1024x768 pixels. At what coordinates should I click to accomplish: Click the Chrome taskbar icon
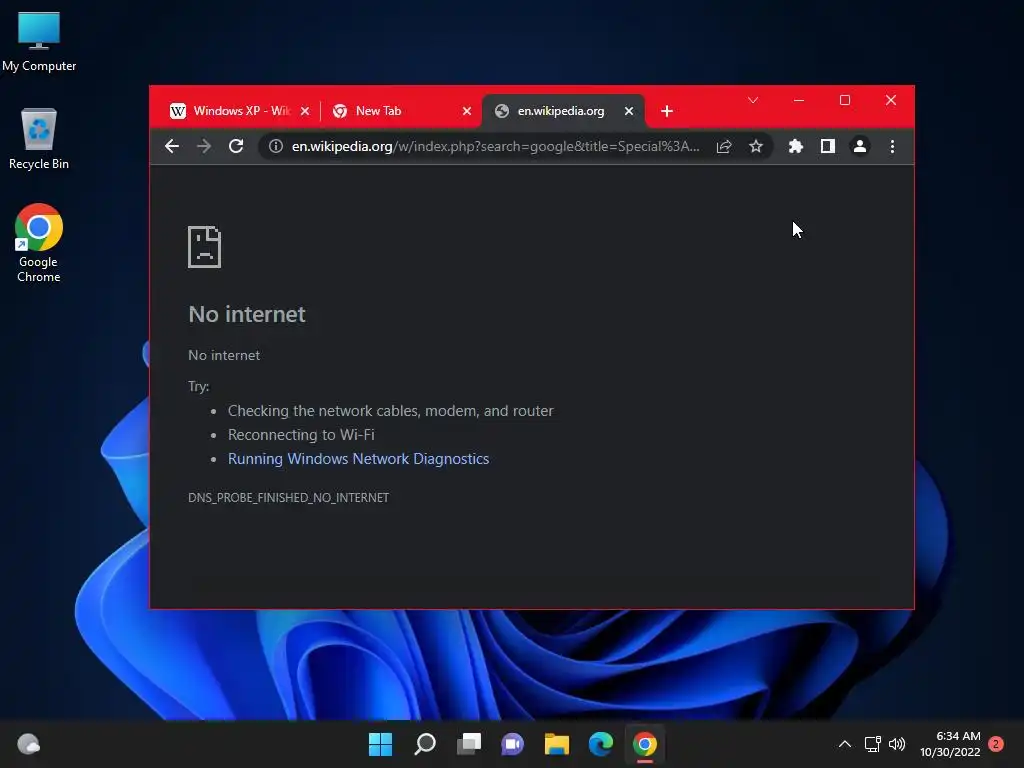645,744
